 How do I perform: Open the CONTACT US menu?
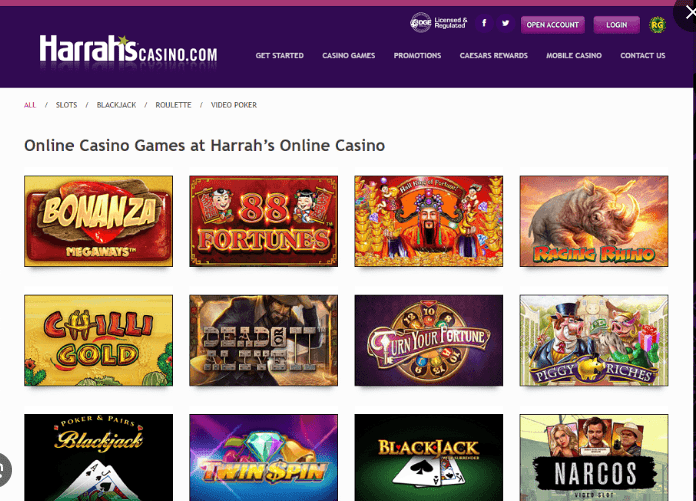coord(643,55)
